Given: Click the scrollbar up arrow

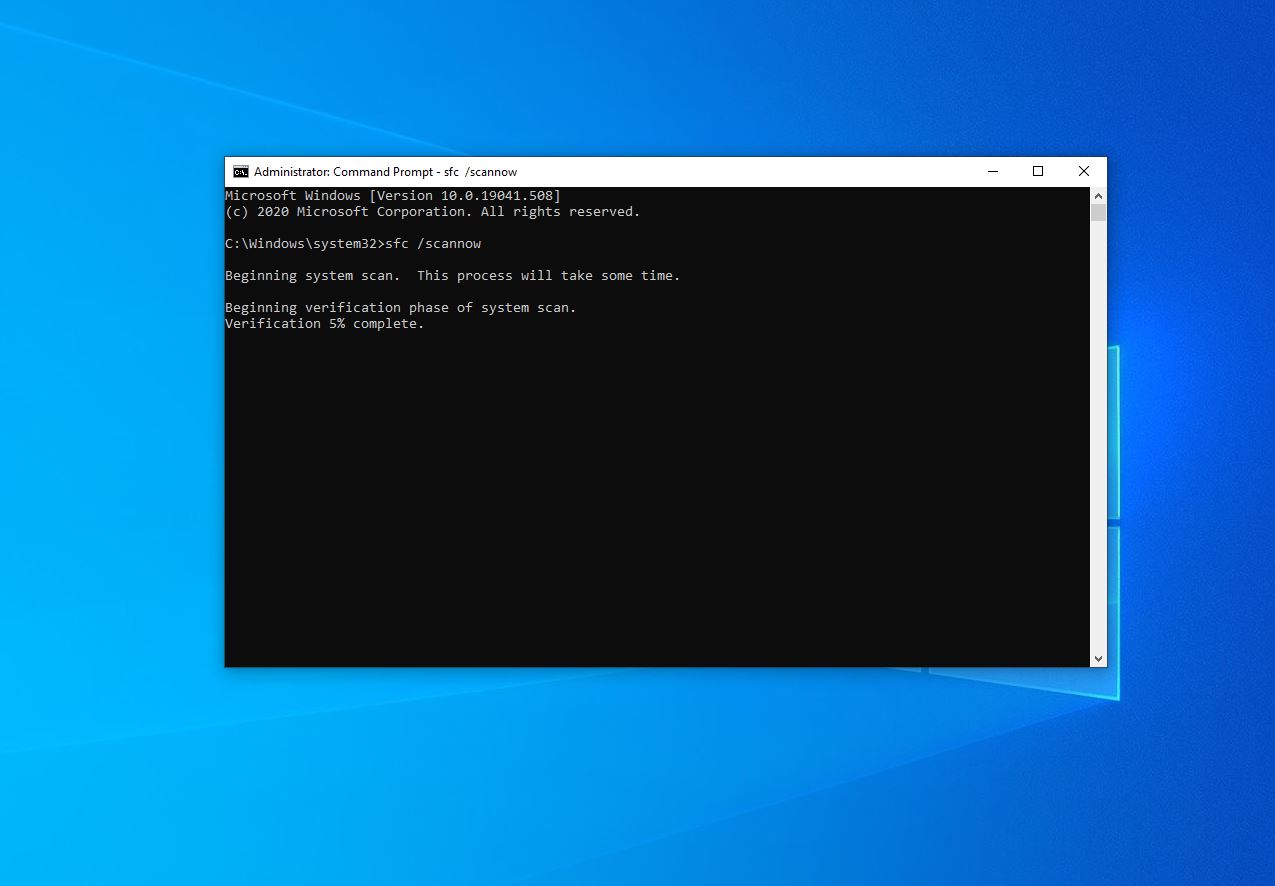Looking at the screenshot, I should click(x=1098, y=195).
